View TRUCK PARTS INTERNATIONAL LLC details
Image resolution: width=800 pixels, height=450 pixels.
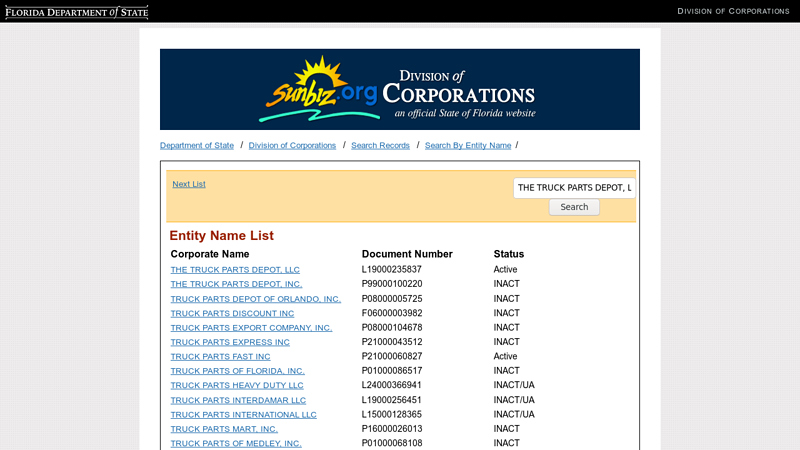243,414
